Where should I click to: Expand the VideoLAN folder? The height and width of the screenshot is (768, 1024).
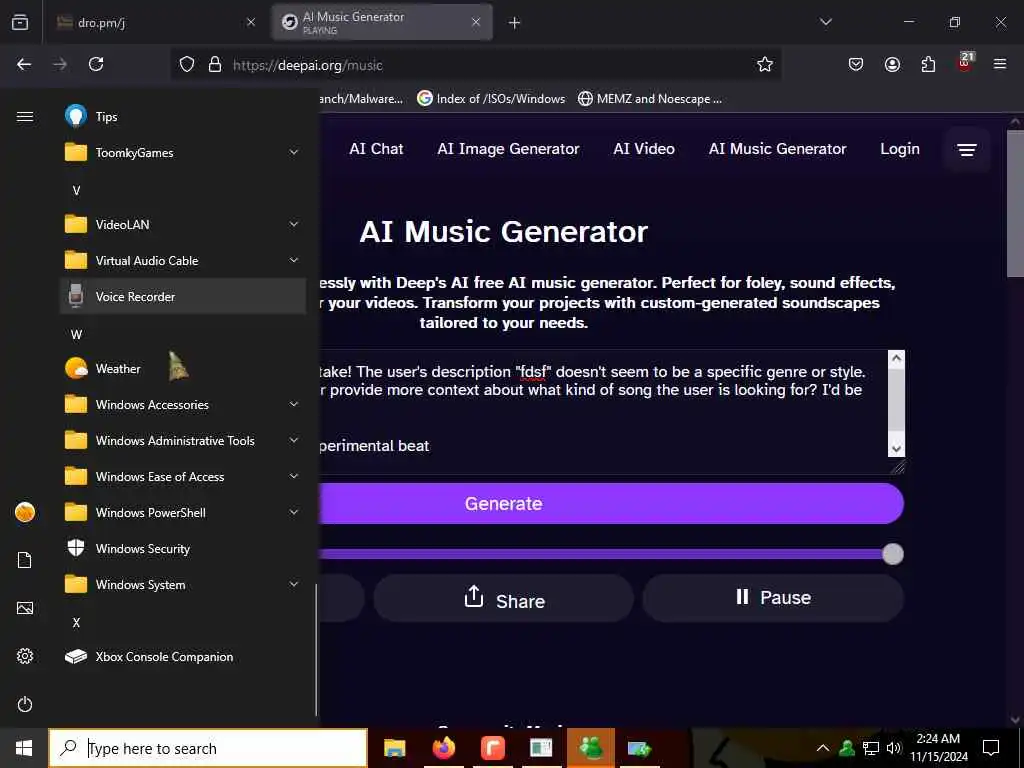pos(183,224)
